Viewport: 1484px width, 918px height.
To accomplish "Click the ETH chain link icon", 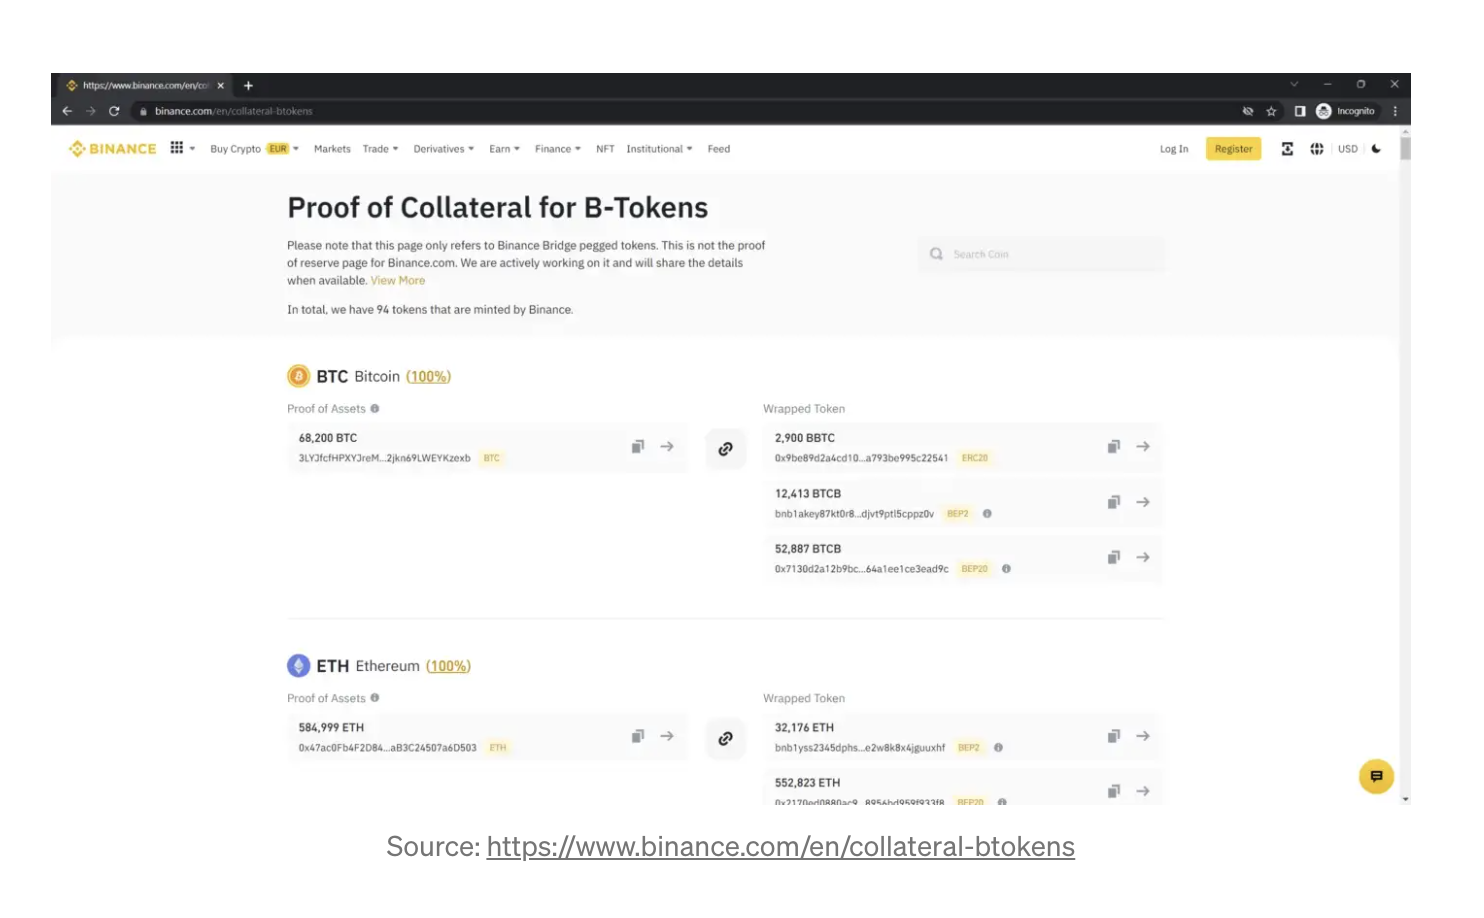I will pos(725,739).
